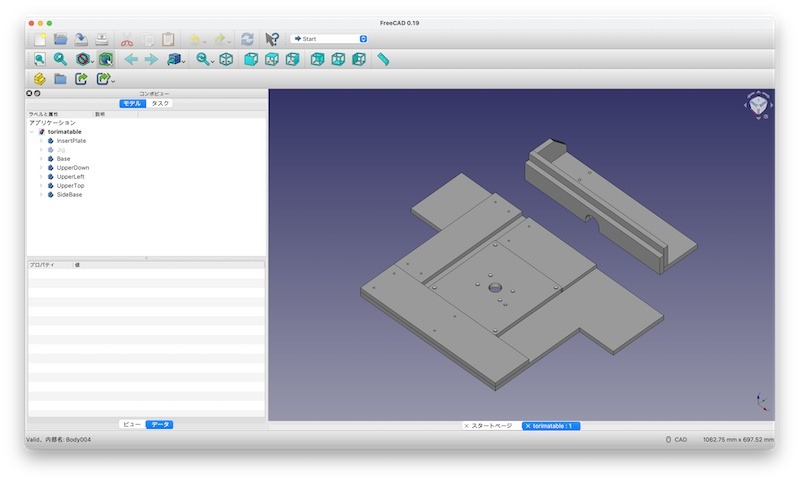Expand the SideBase tree item

click(x=41, y=195)
